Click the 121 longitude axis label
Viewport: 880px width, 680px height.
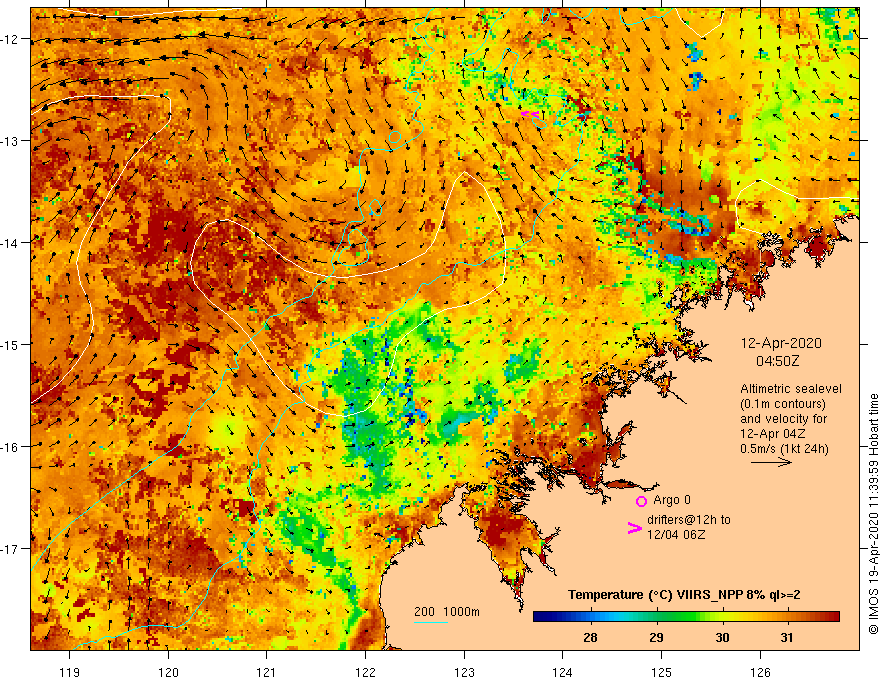[267, 672]
